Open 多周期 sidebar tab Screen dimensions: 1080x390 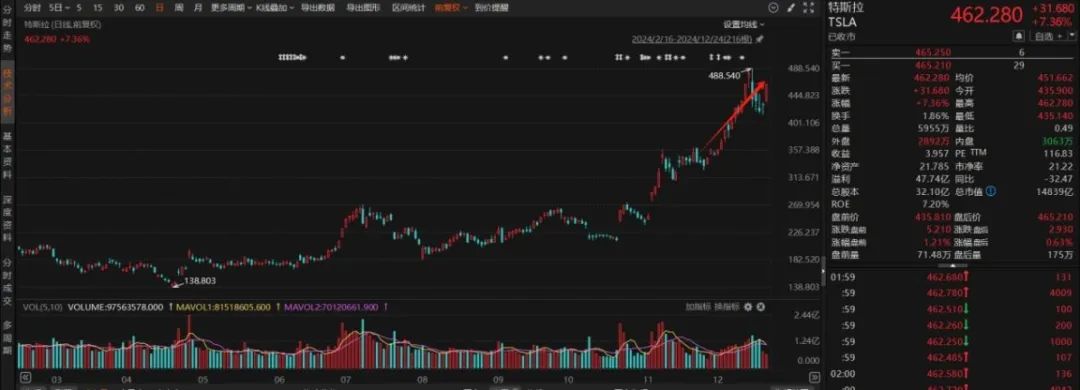[x=7, y=337]
